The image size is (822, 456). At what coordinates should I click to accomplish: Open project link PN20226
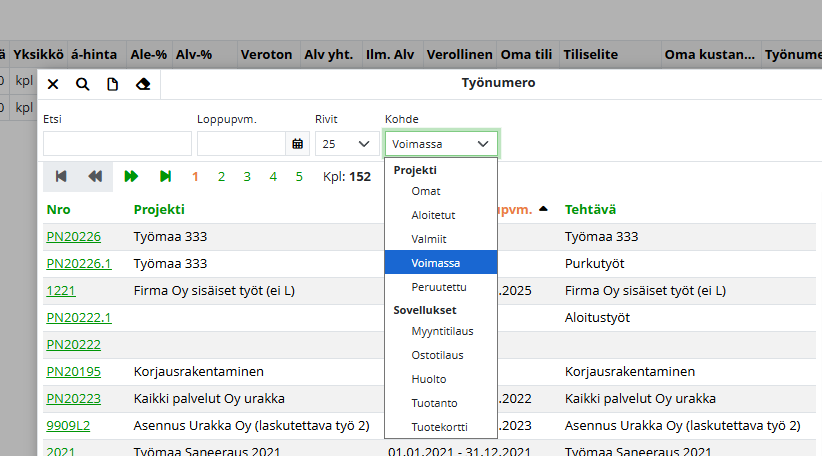coord(73,237)
